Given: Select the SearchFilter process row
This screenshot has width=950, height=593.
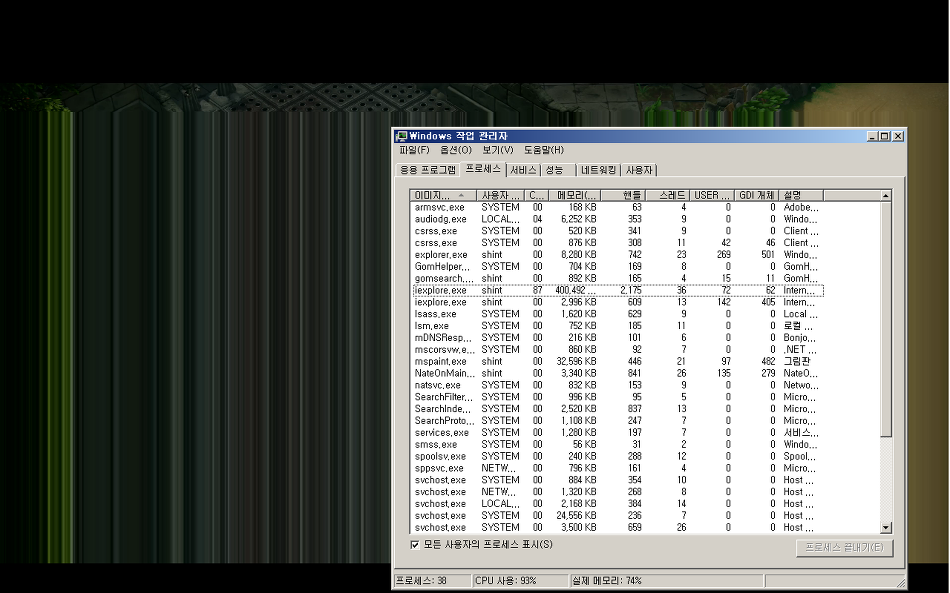Looking at the screenshot, I should [x=617, y=397].
